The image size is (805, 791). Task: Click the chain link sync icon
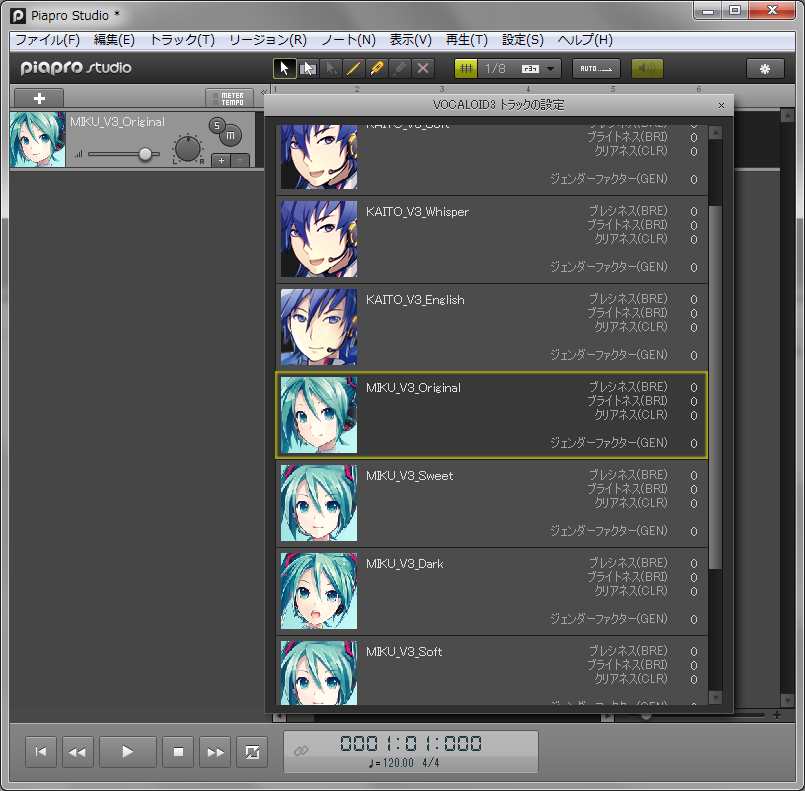301,751
